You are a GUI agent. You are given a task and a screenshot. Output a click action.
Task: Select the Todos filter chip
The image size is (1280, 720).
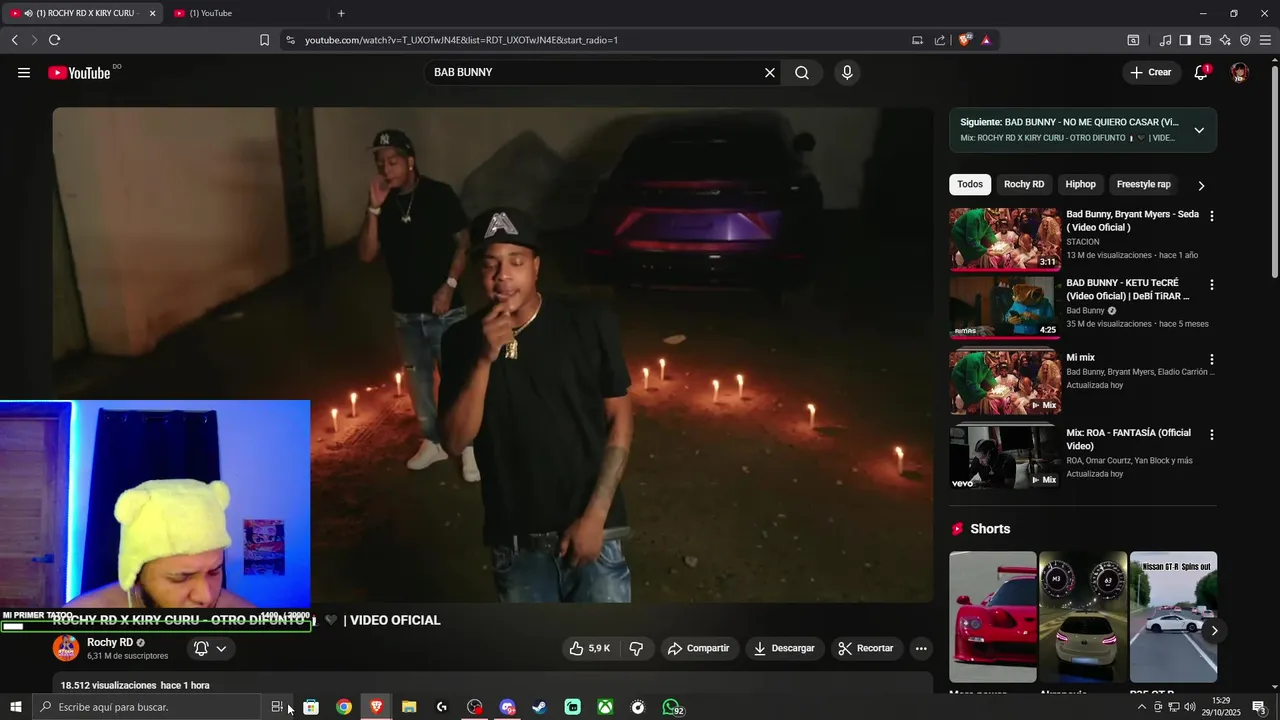pyautogui.click(x=970, y=184)
